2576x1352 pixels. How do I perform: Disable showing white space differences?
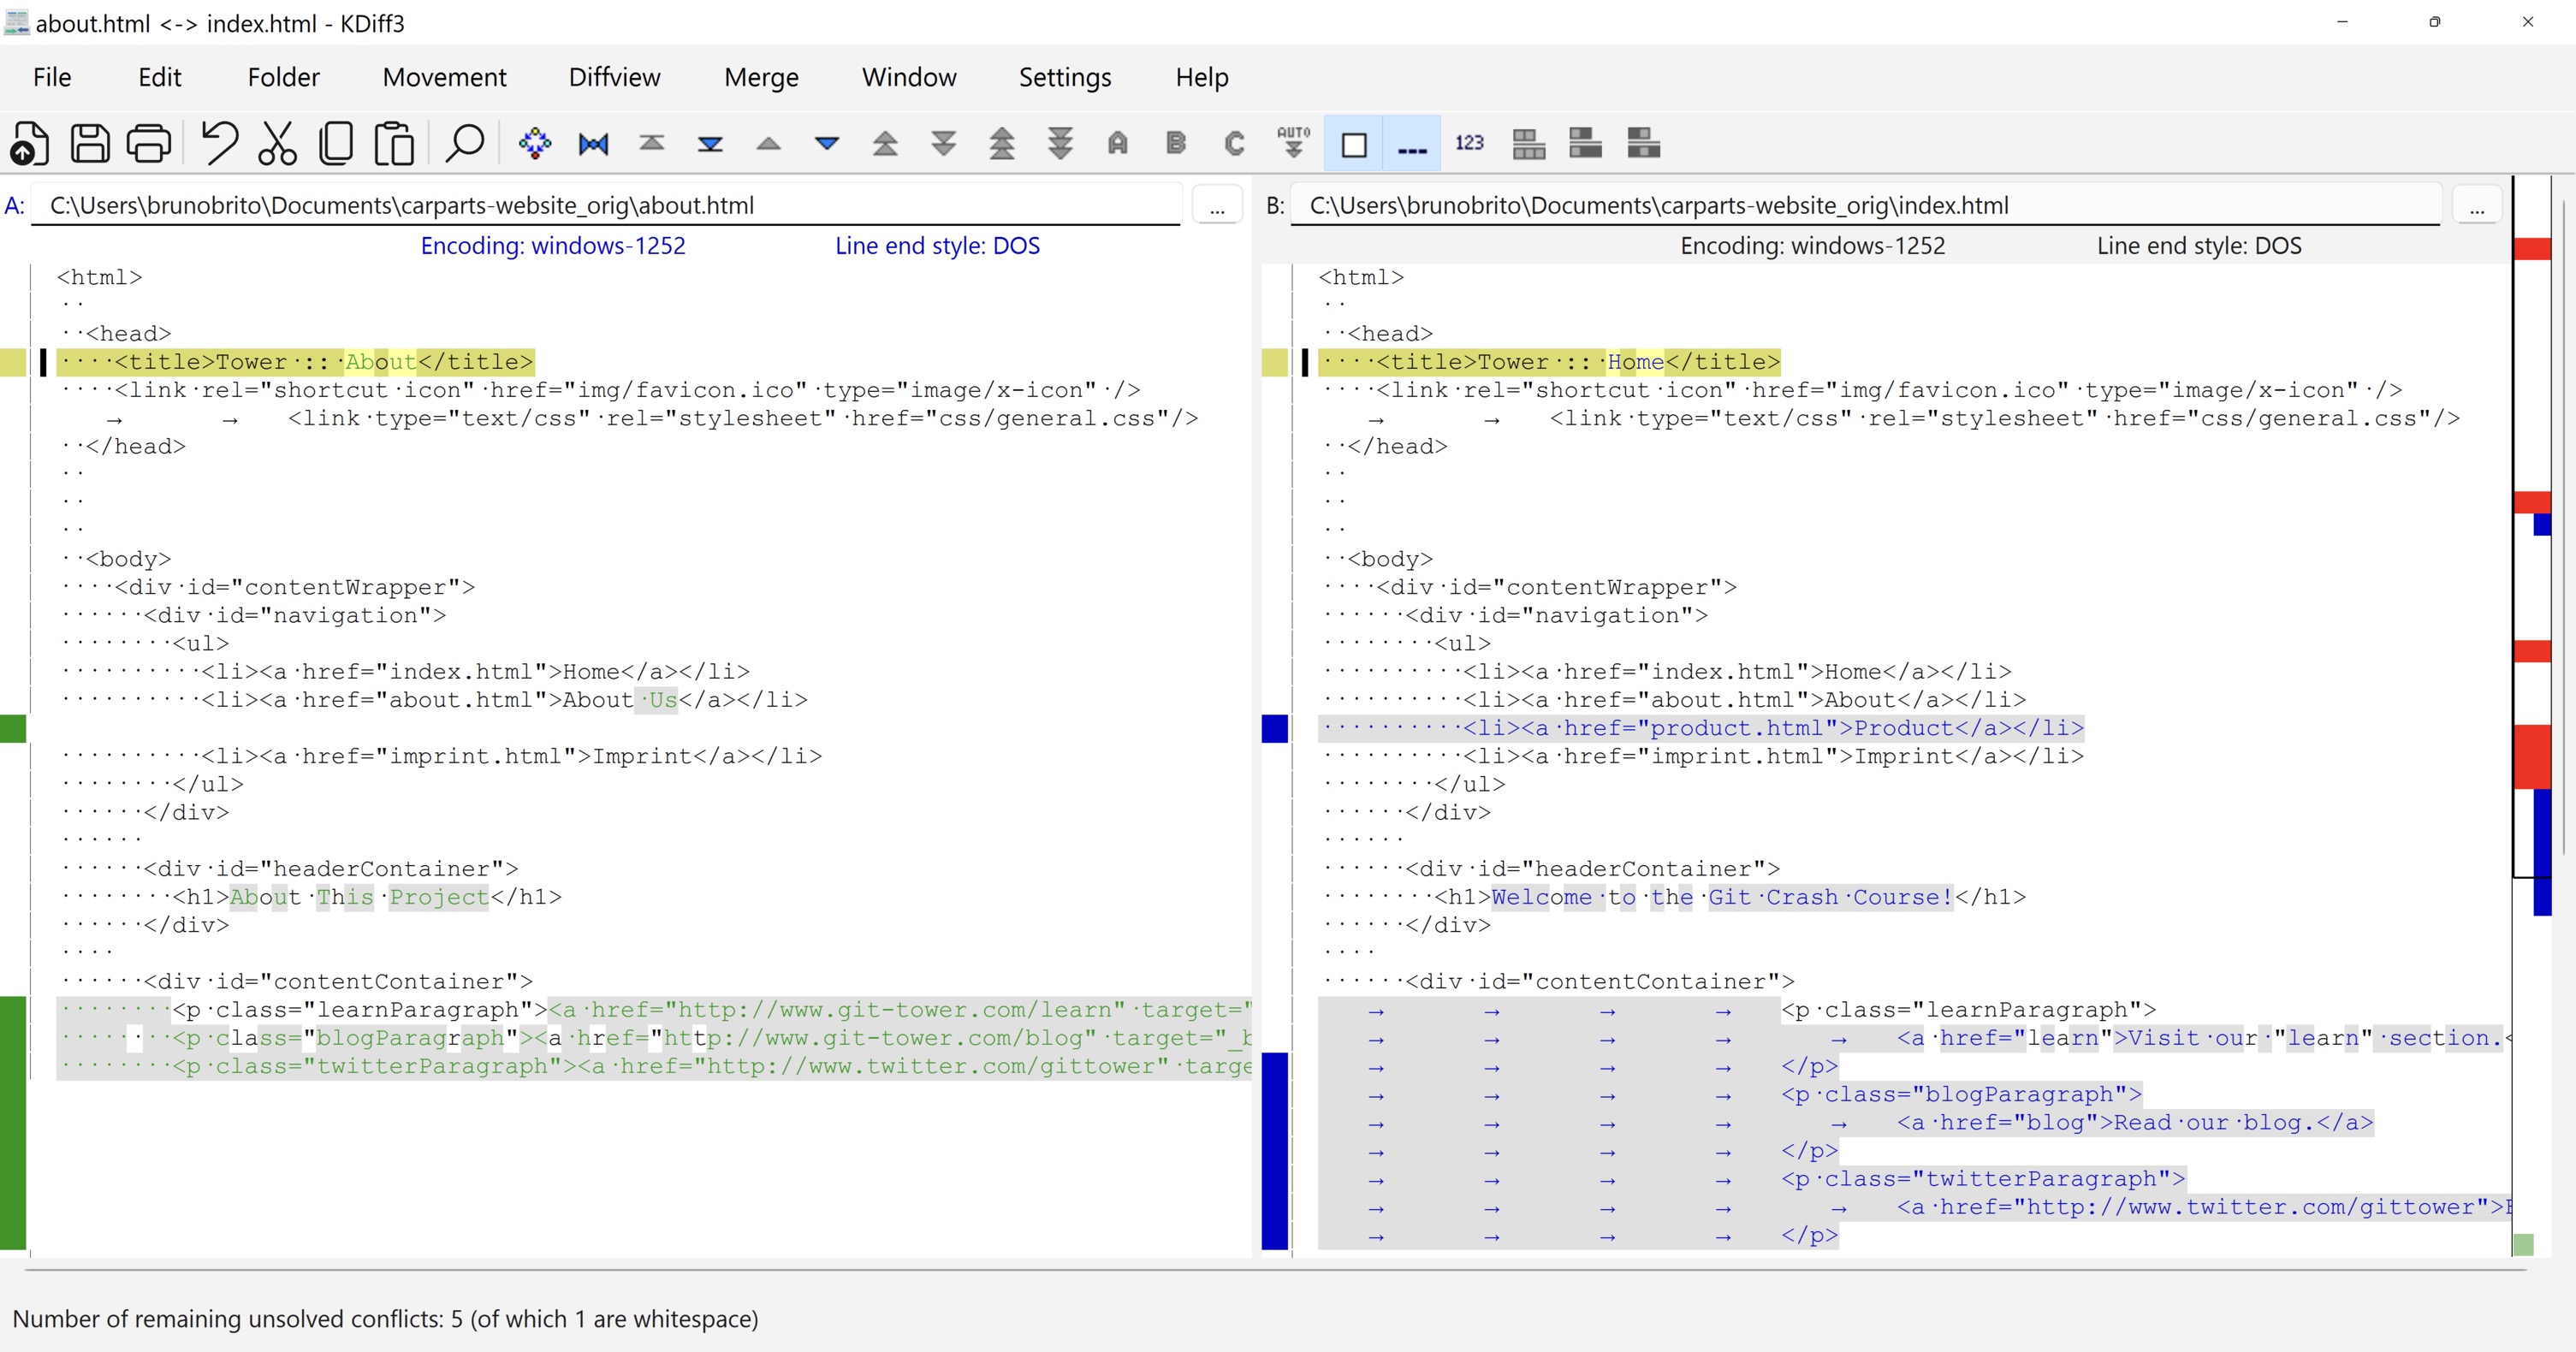click(1412, 143)
